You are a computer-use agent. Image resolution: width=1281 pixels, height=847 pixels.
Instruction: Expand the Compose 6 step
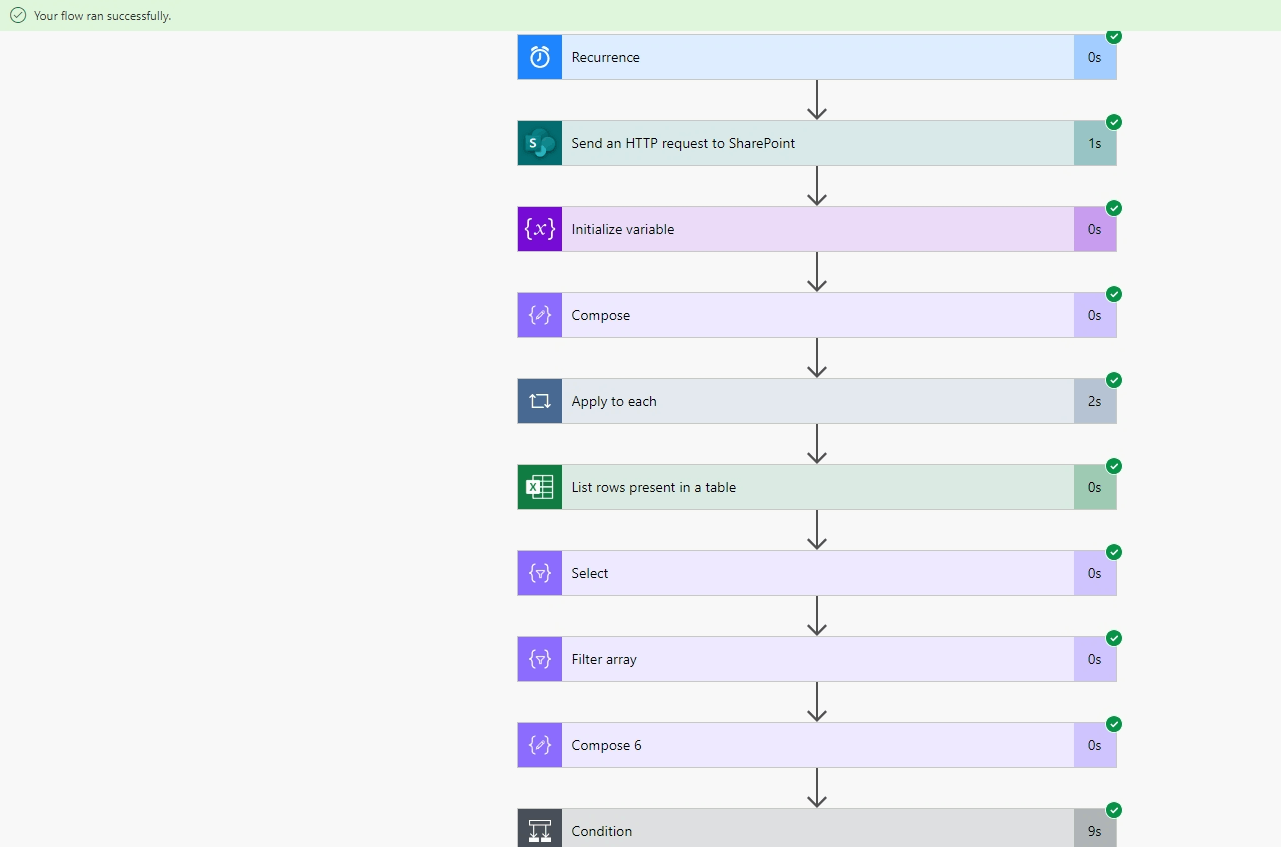[x=817, y=745]
